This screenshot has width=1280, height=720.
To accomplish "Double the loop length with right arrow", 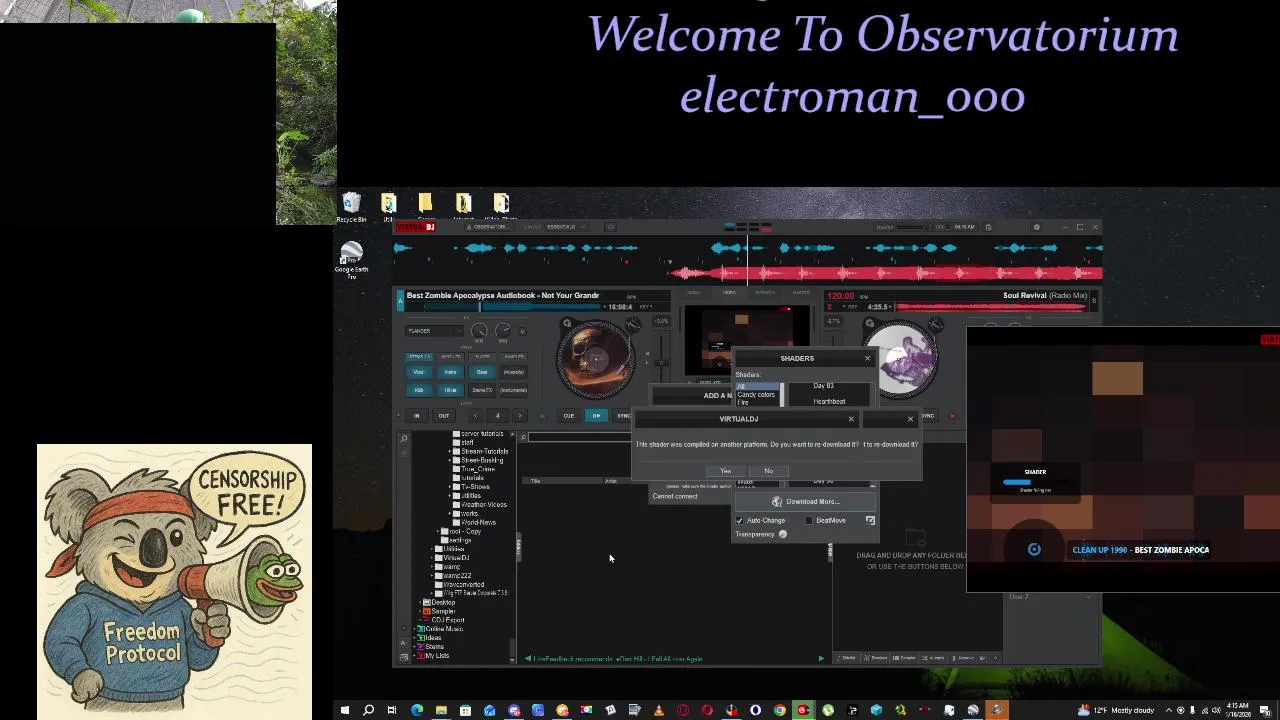I will coord(519,416).
